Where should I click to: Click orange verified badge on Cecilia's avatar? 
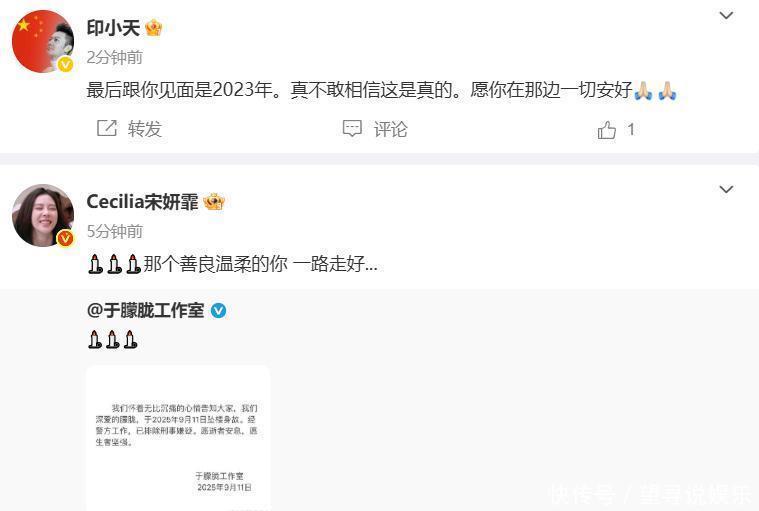coord(65,238)
